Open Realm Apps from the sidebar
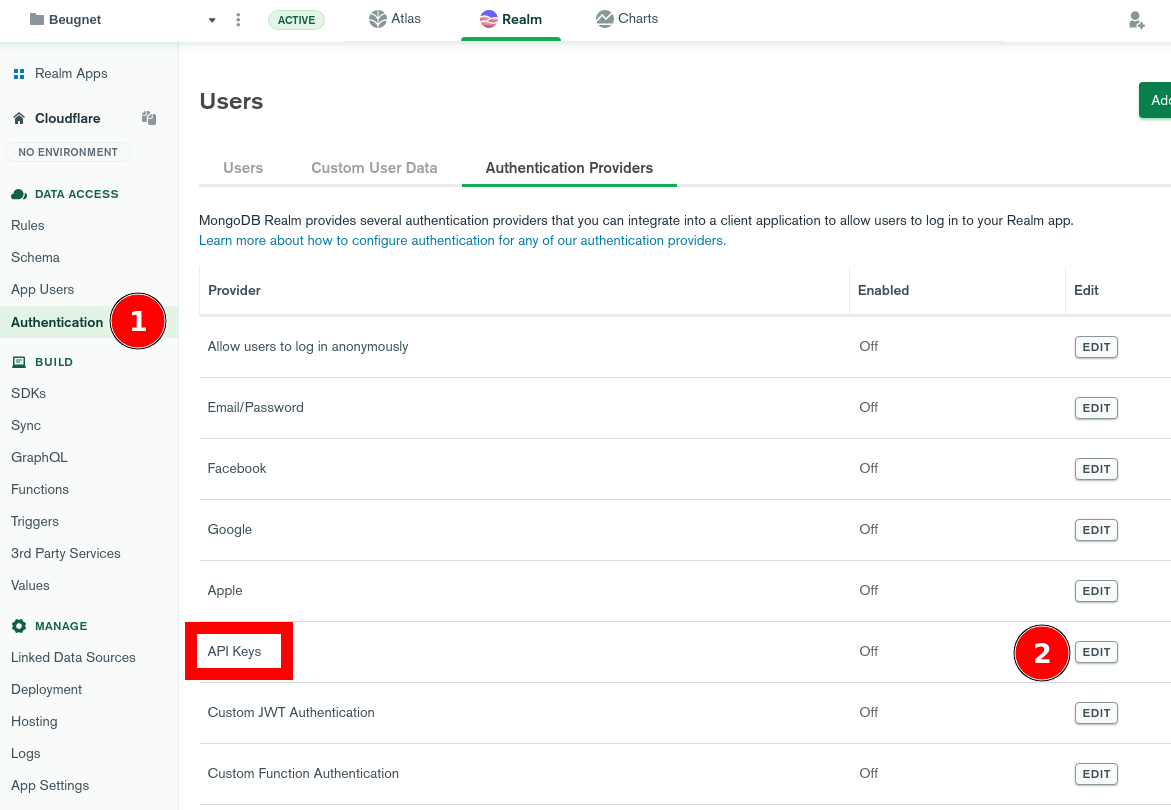The height and width of the screenshot is (810, 1171). (x=71, y=73)
